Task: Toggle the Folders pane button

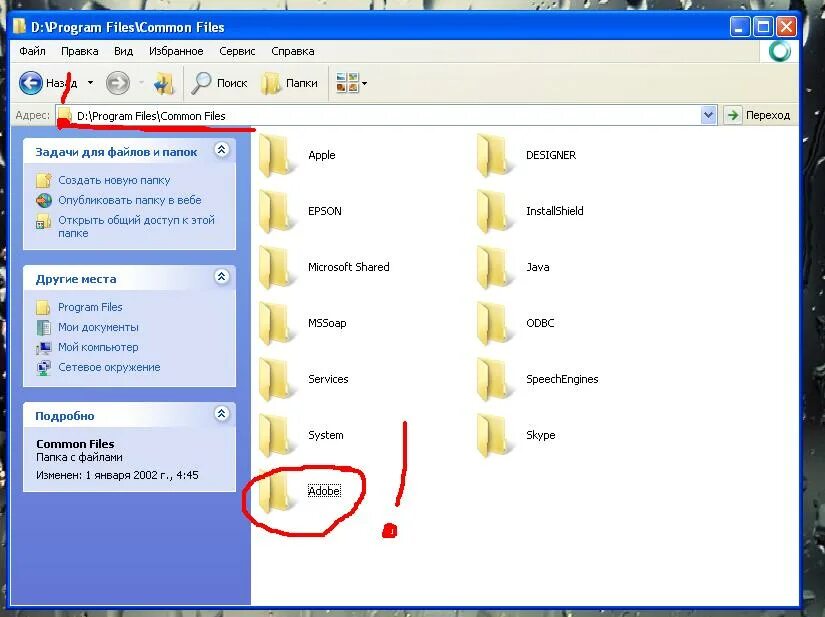Action: (270, 83)
